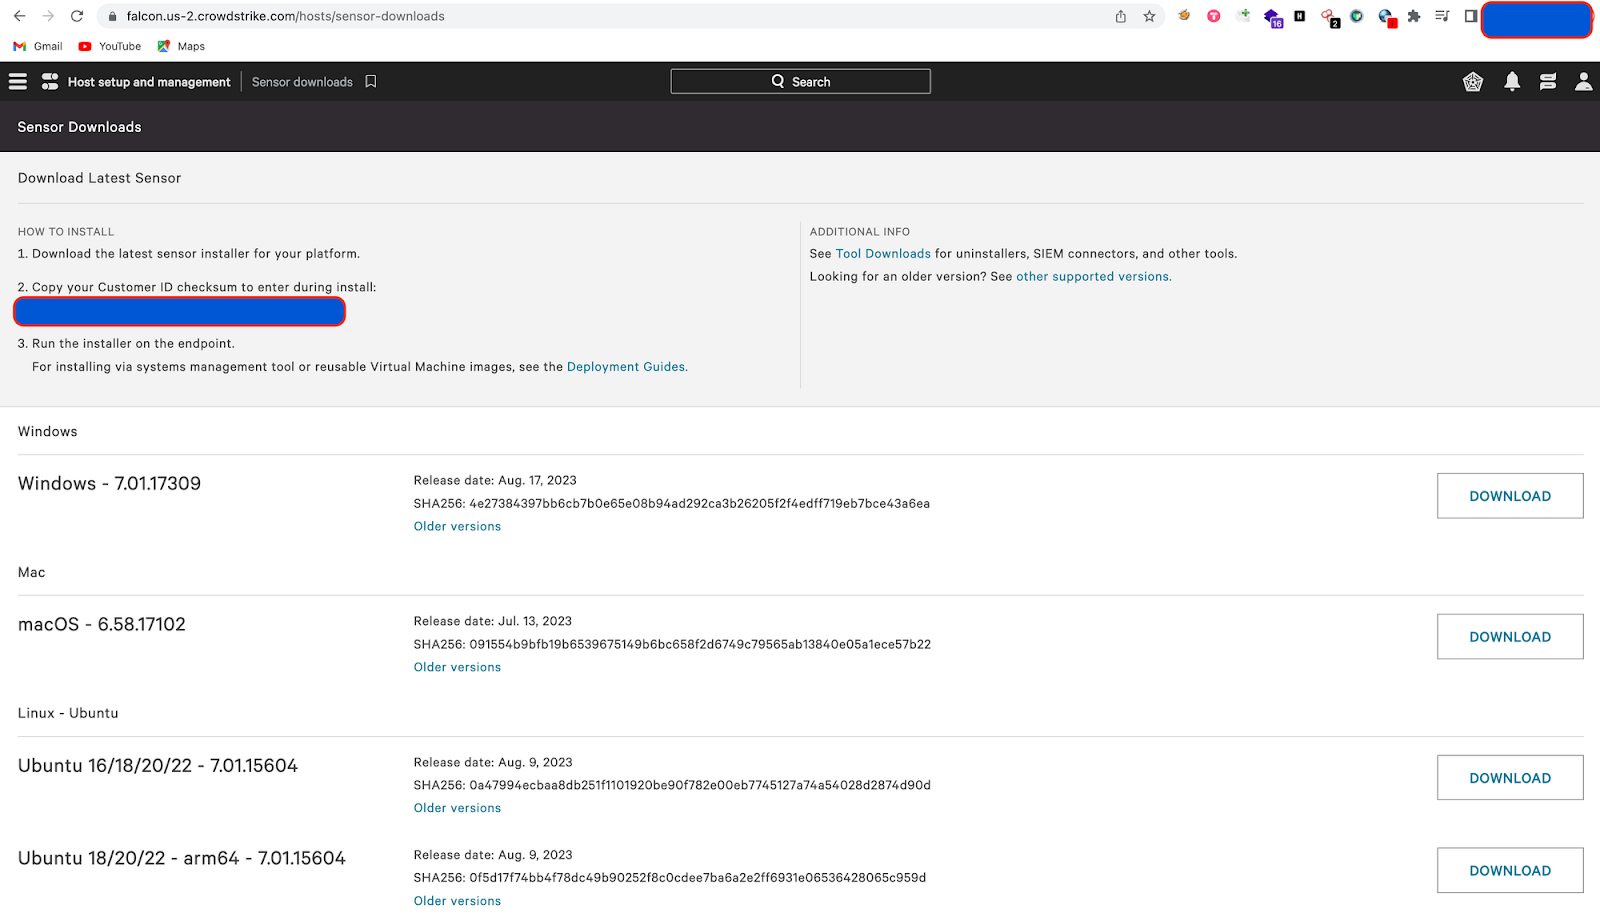
Task: Click the 'macOS - 6.58.17102' title
Action: (x=102, y=625)
